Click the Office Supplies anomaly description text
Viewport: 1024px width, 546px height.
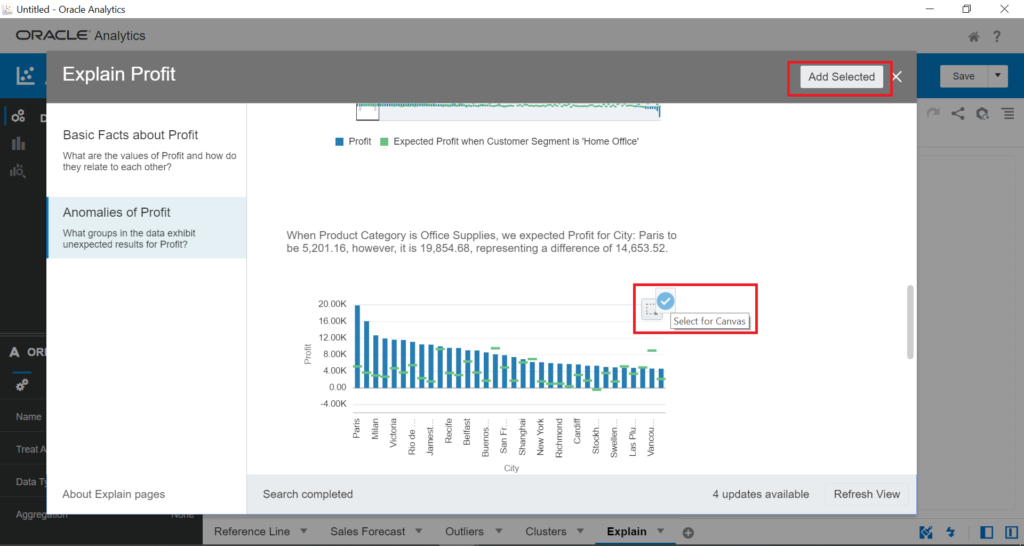point(481,242)
